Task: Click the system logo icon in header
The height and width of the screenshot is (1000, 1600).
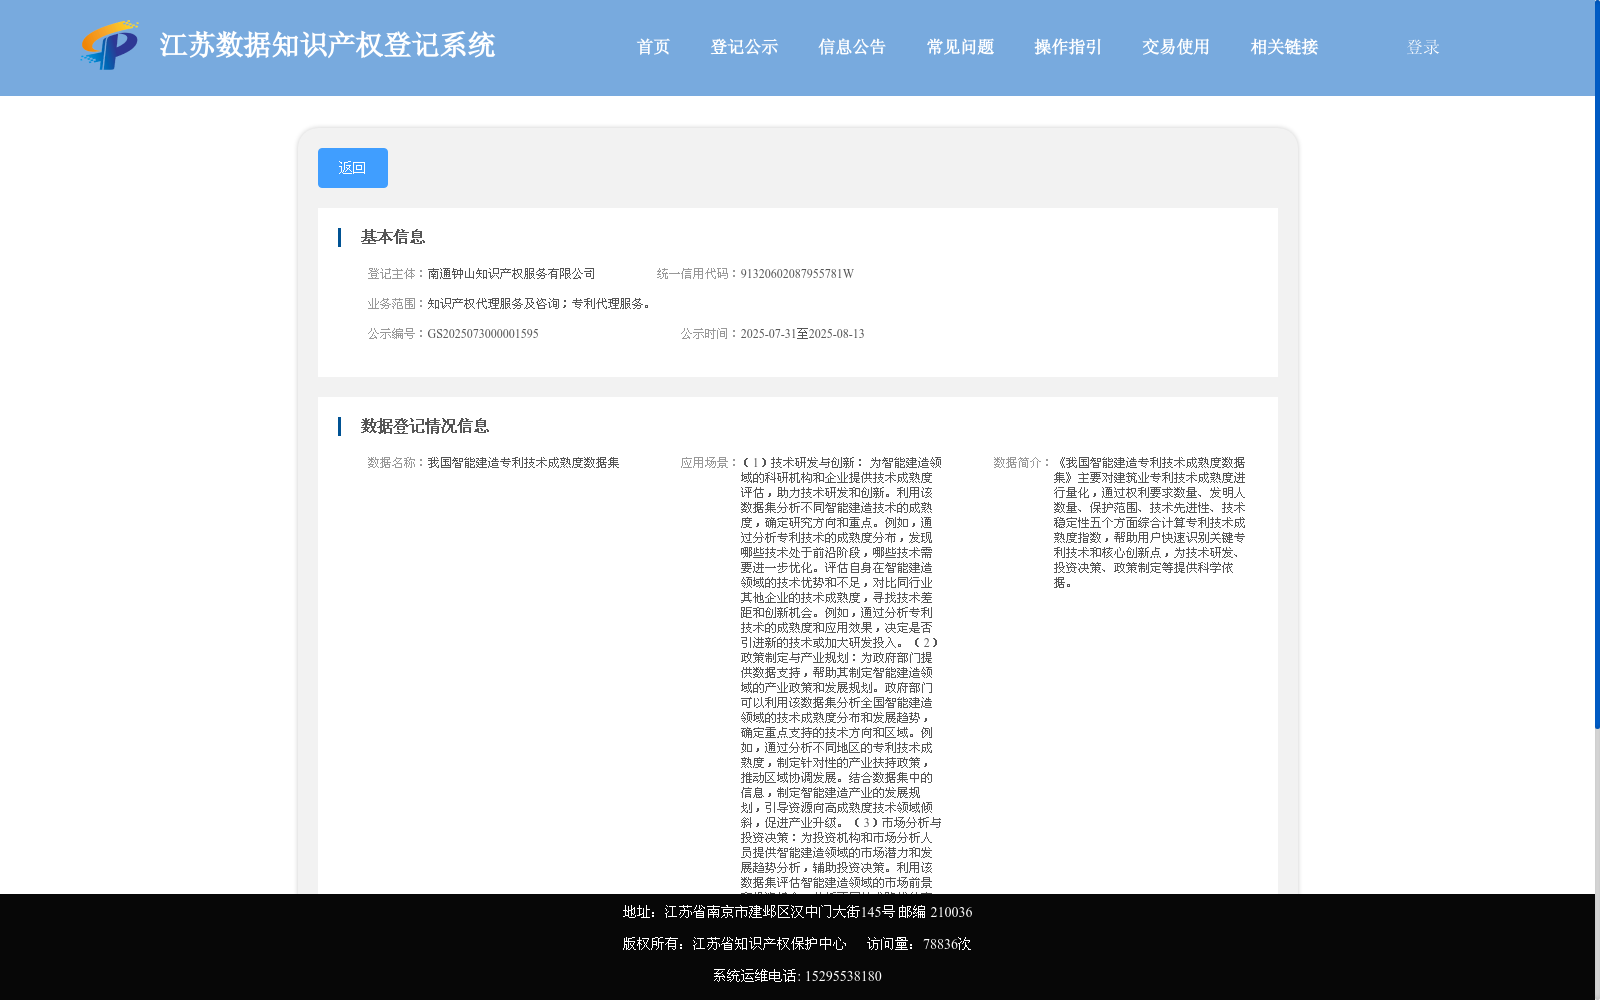Action: tap(110, 45)
